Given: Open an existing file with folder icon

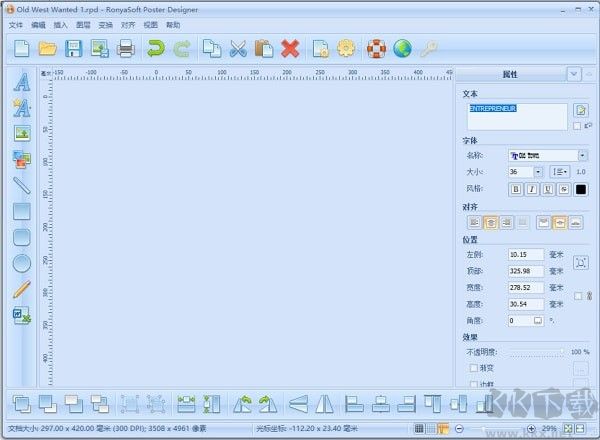Looking at the screenshot, I should point(48,49).
